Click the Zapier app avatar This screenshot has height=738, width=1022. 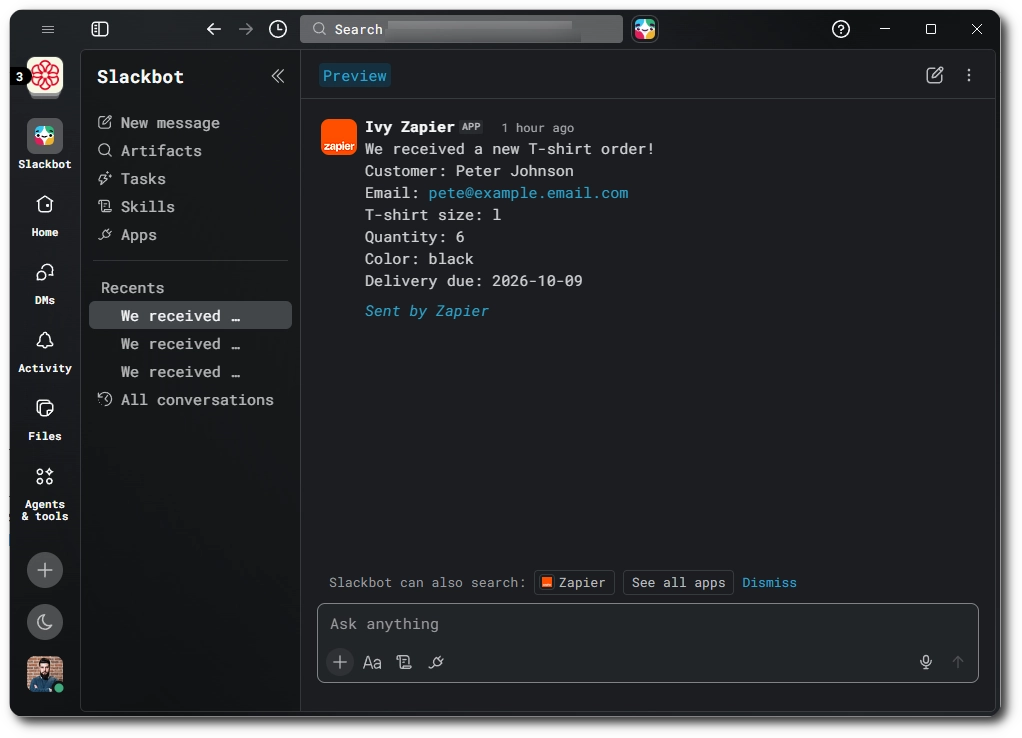click(x=339, y=137)
